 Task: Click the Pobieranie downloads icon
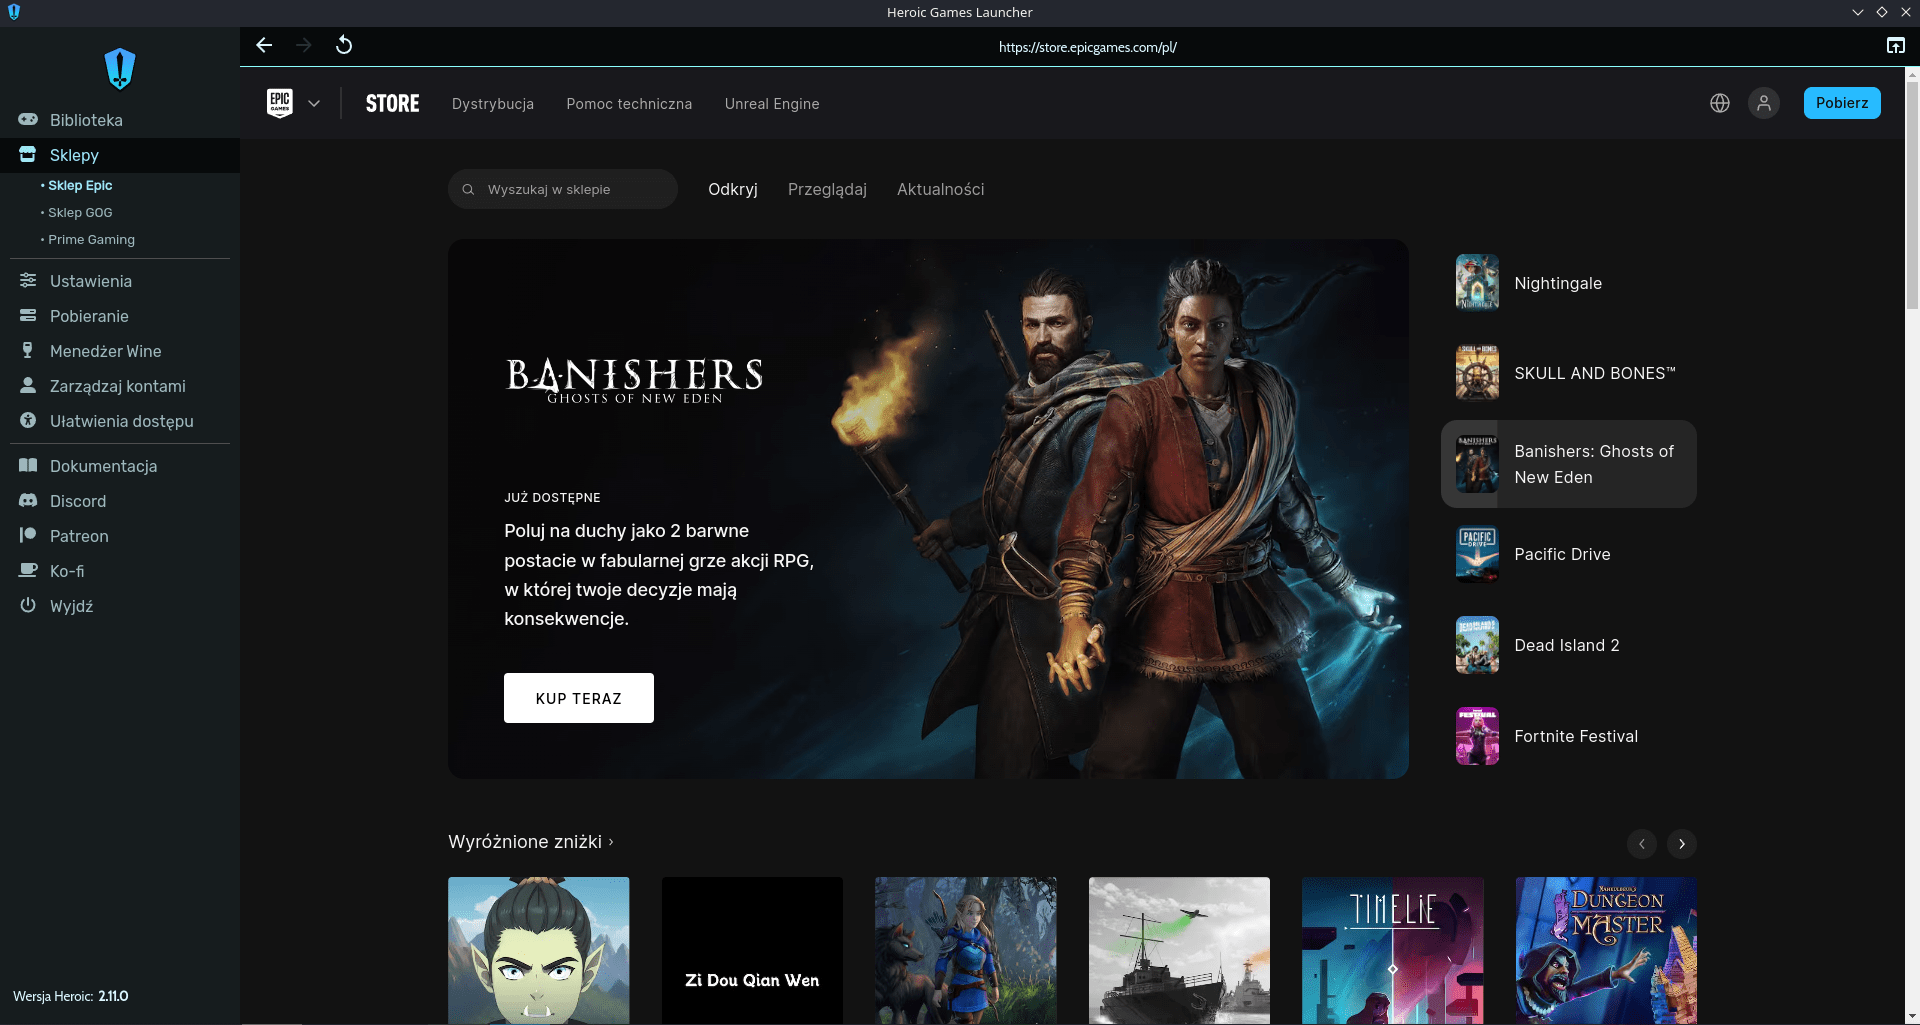tap(28, 316)
